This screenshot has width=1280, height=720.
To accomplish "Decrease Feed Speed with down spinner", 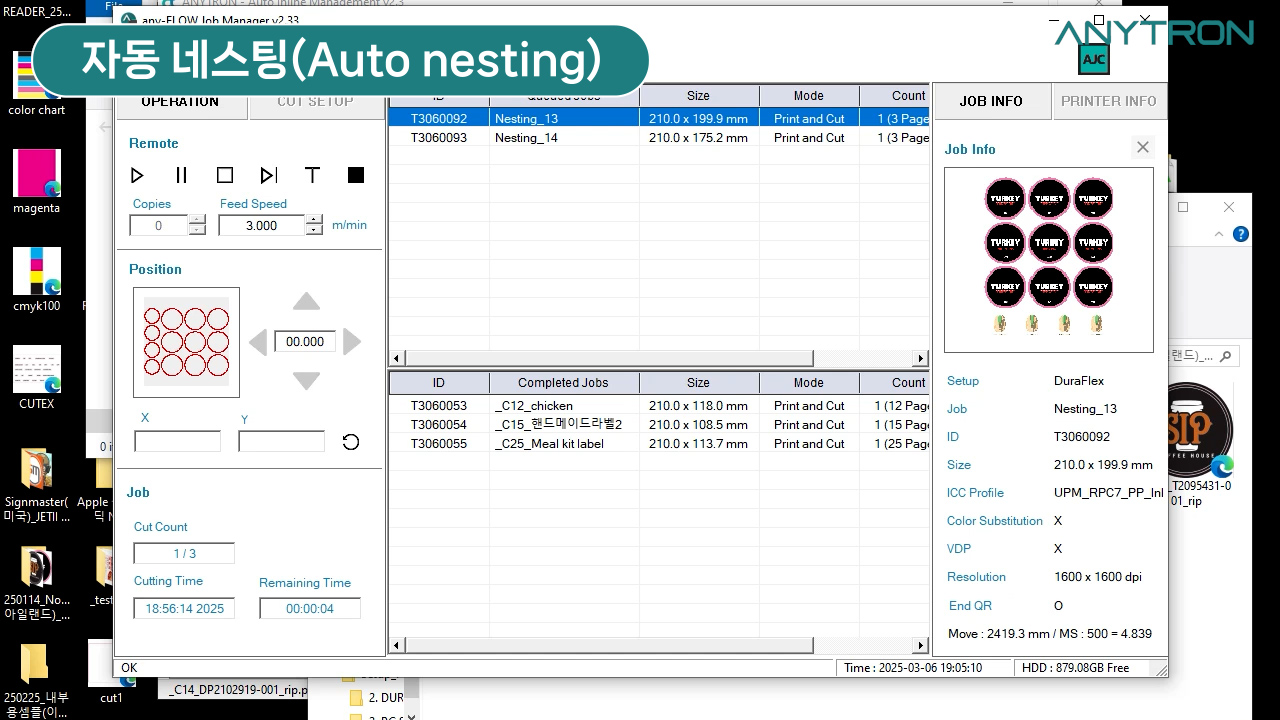I will (314, 231).
